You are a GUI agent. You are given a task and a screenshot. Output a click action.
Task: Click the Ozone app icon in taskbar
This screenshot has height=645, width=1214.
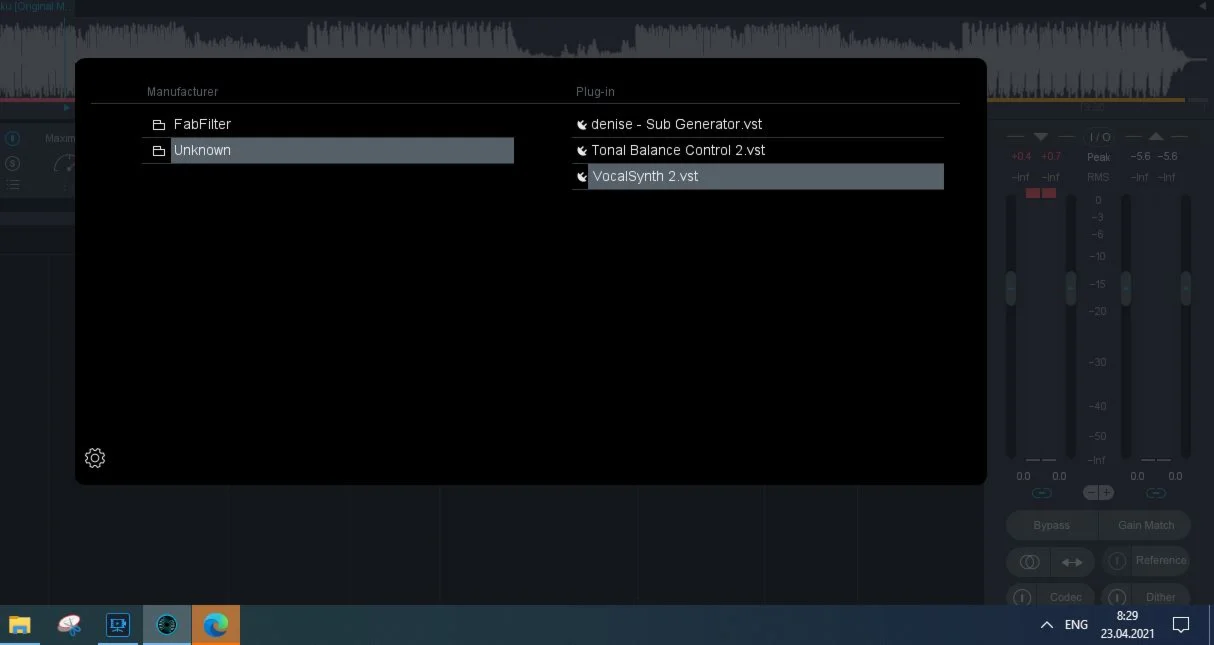click(x=167, y=625)
